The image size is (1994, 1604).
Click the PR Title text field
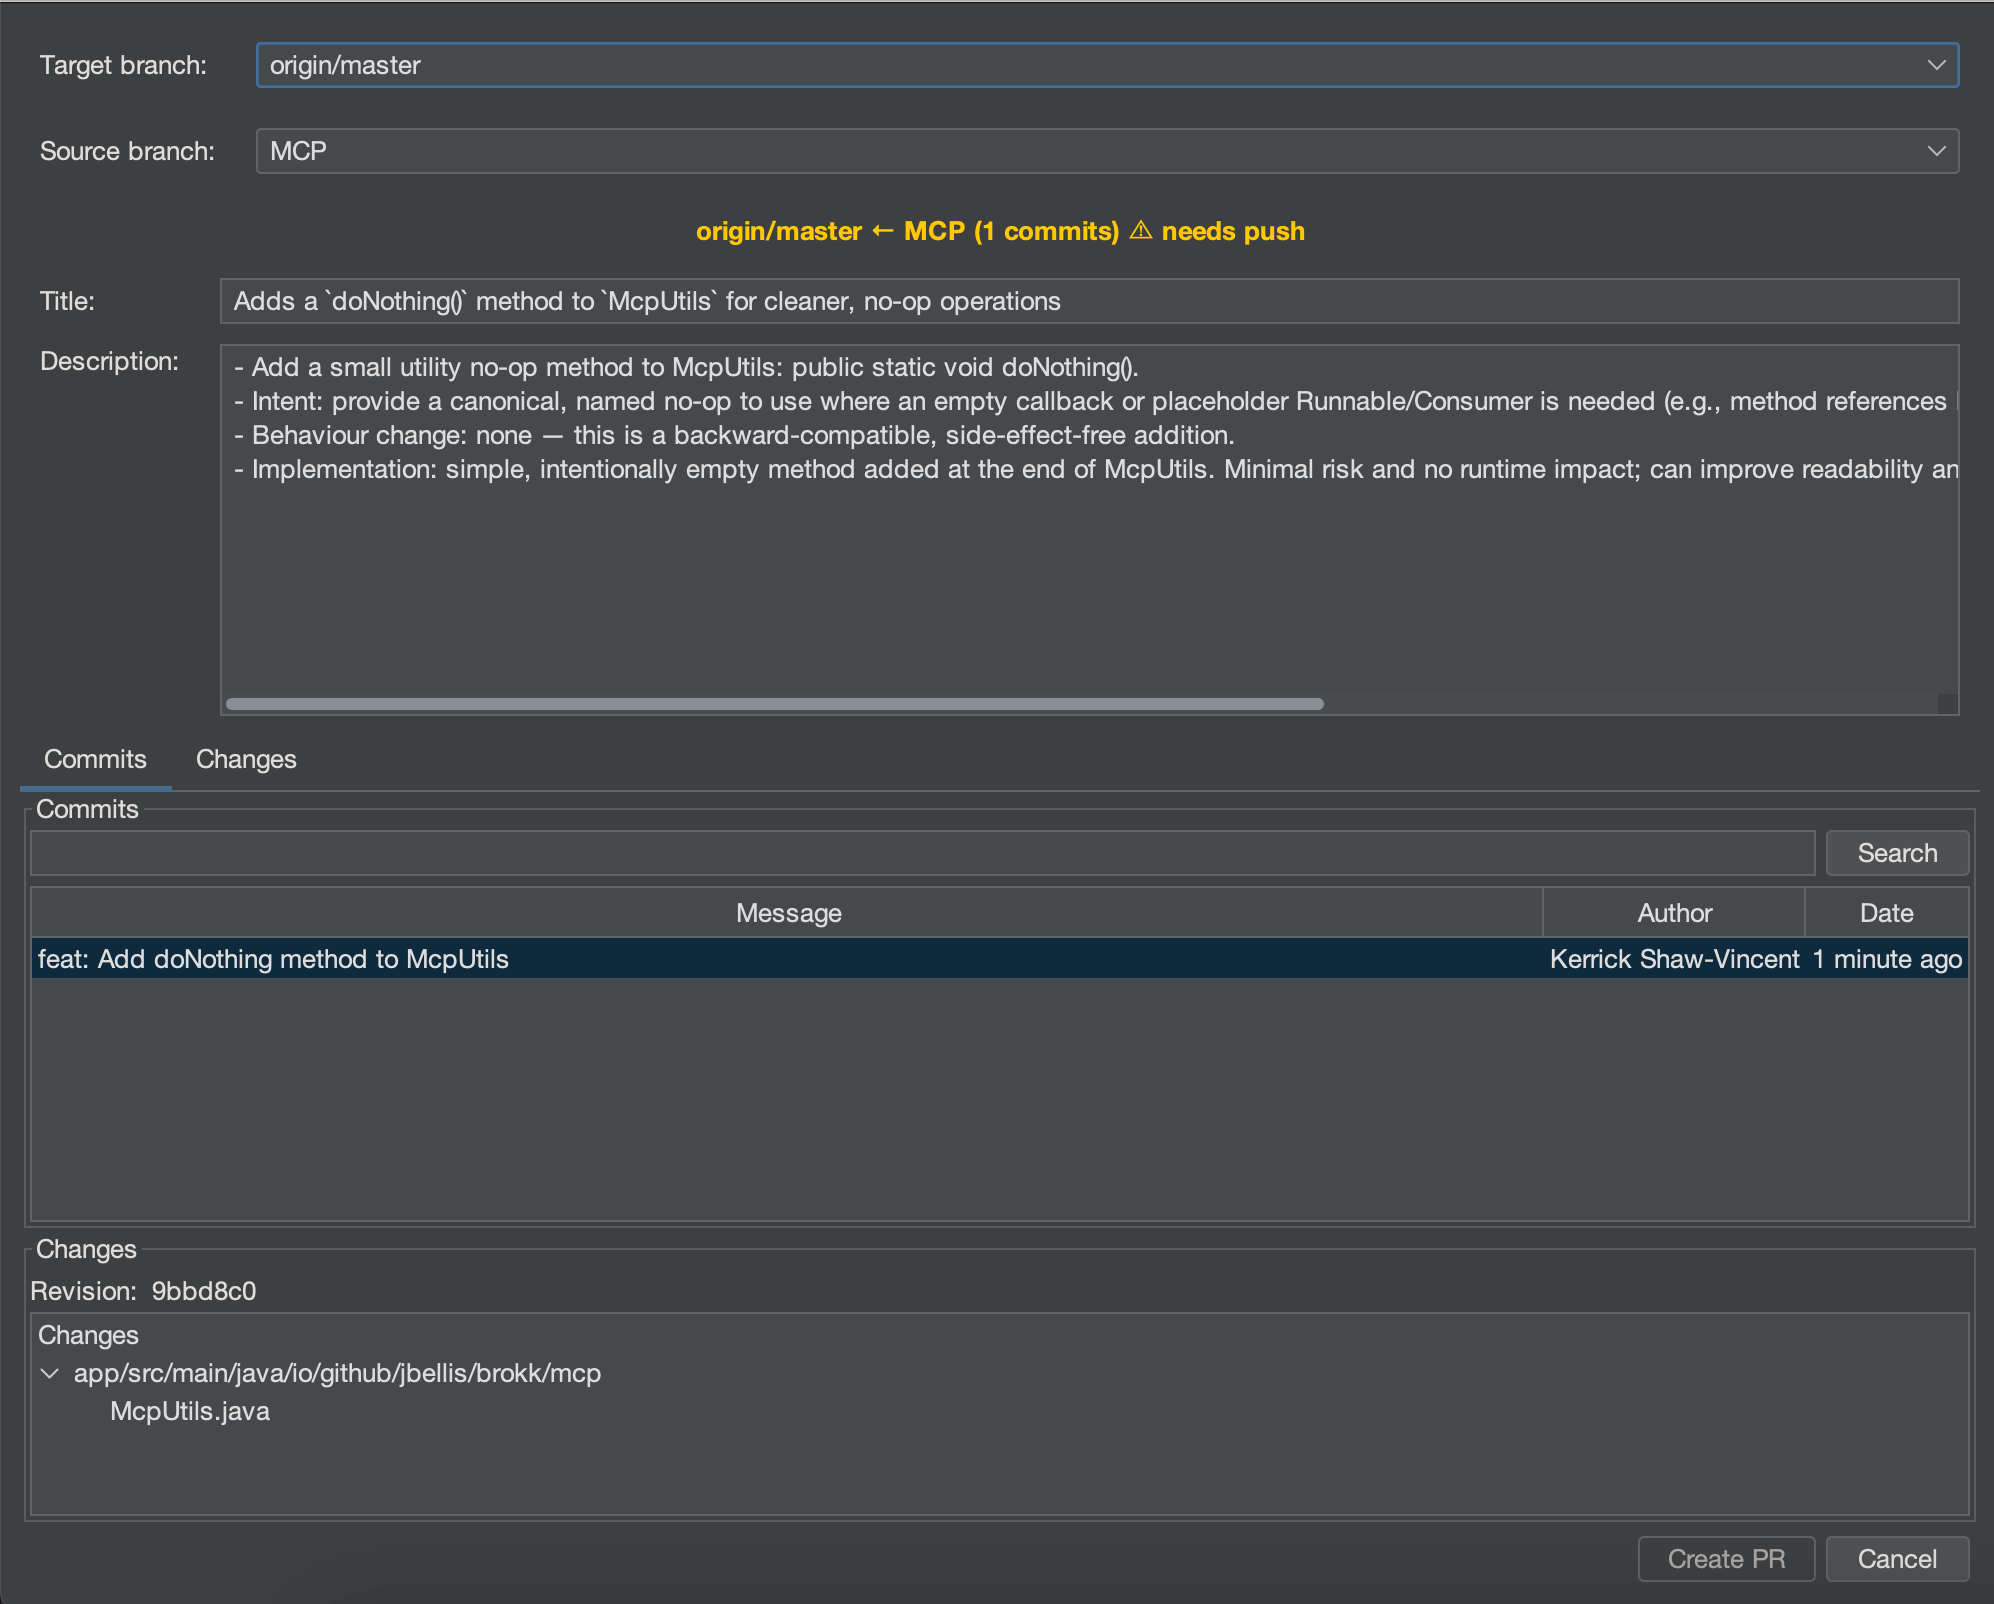pyautogui.click(x=1088, y=301)
